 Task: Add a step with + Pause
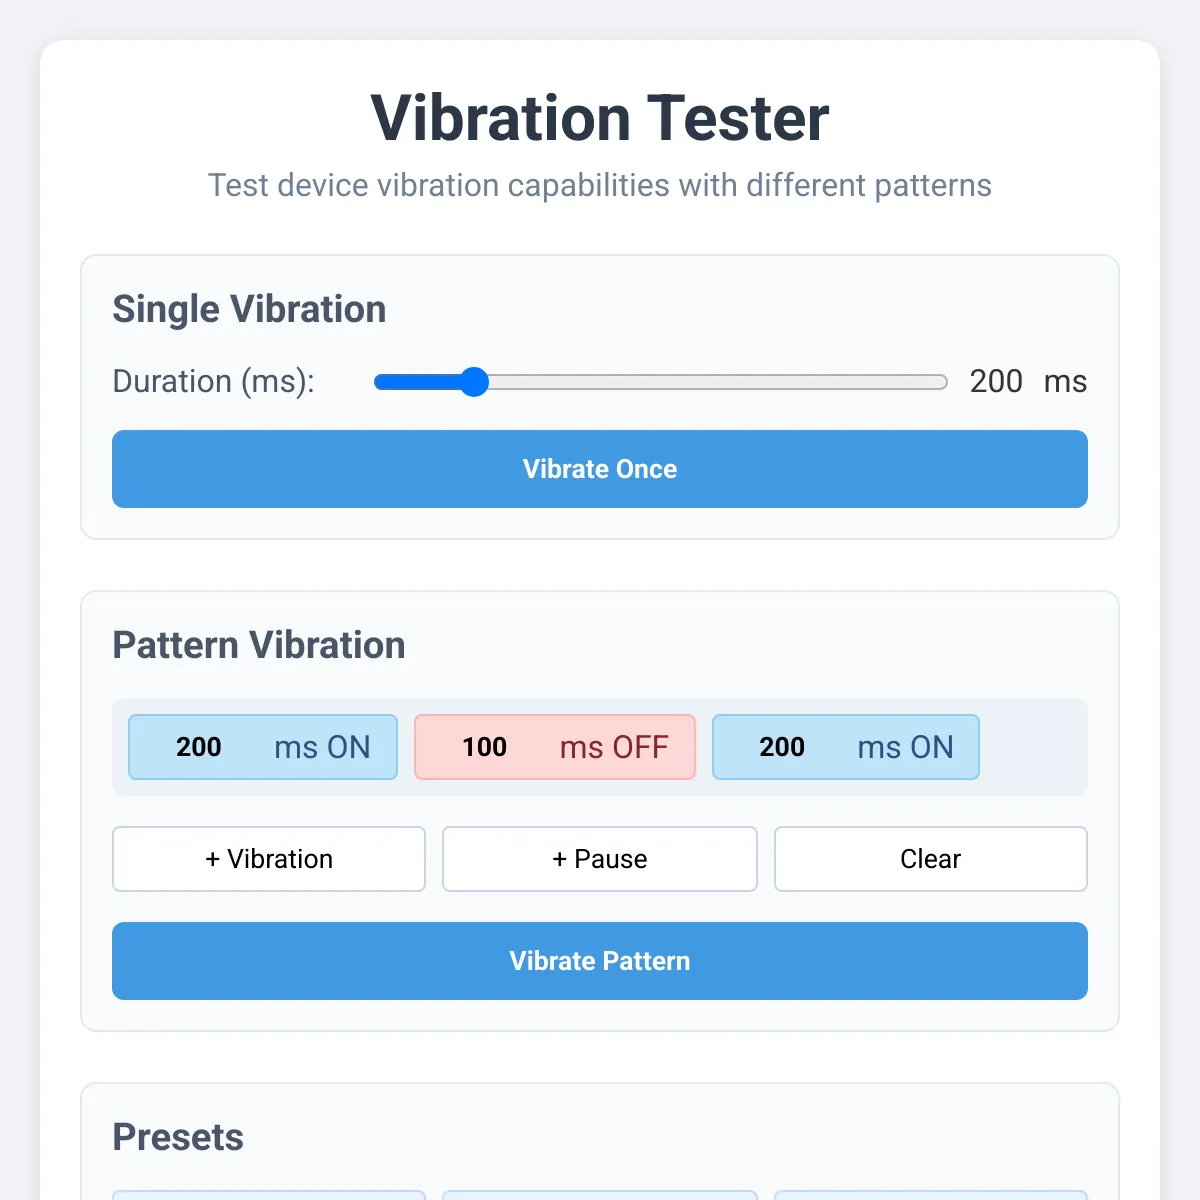tap(600, 859)
